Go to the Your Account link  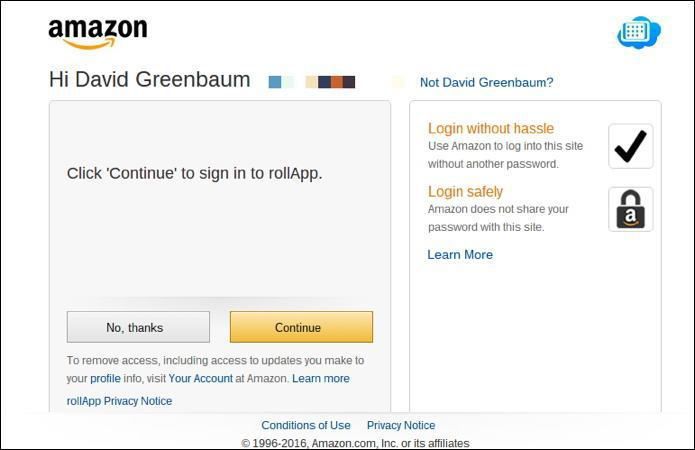[200, 379]
